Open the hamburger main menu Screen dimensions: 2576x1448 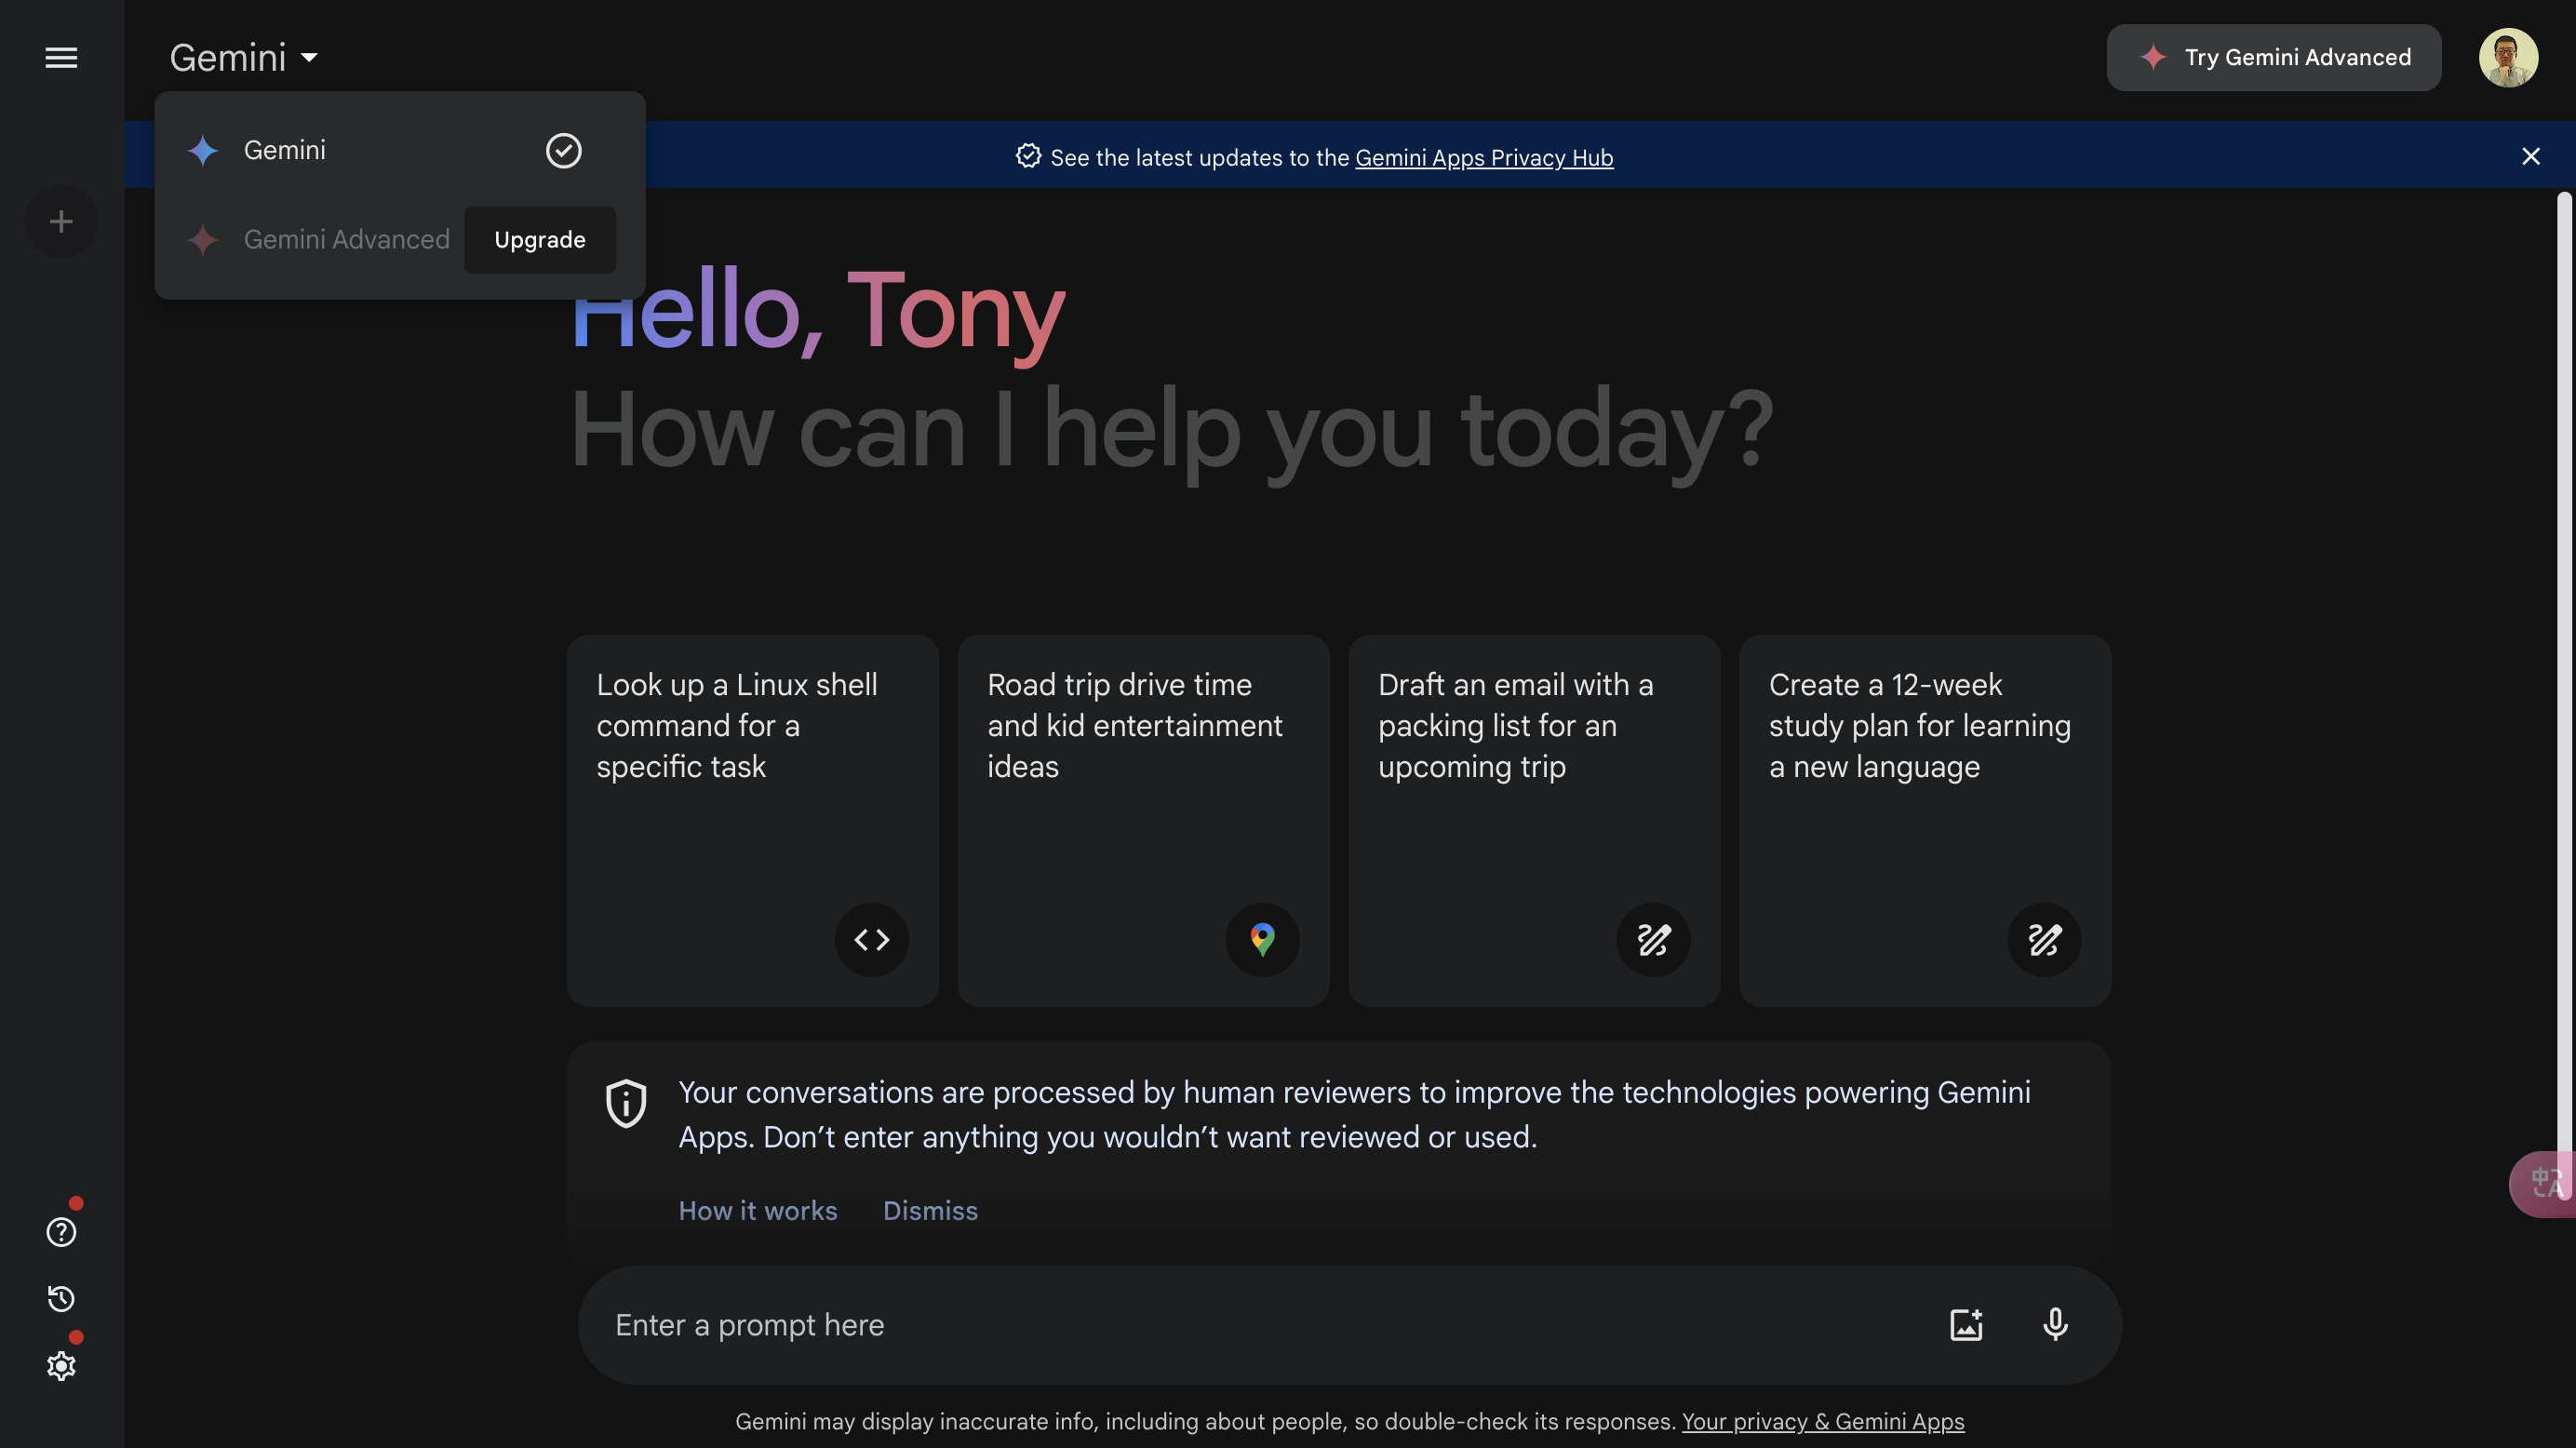click(61, 58)
